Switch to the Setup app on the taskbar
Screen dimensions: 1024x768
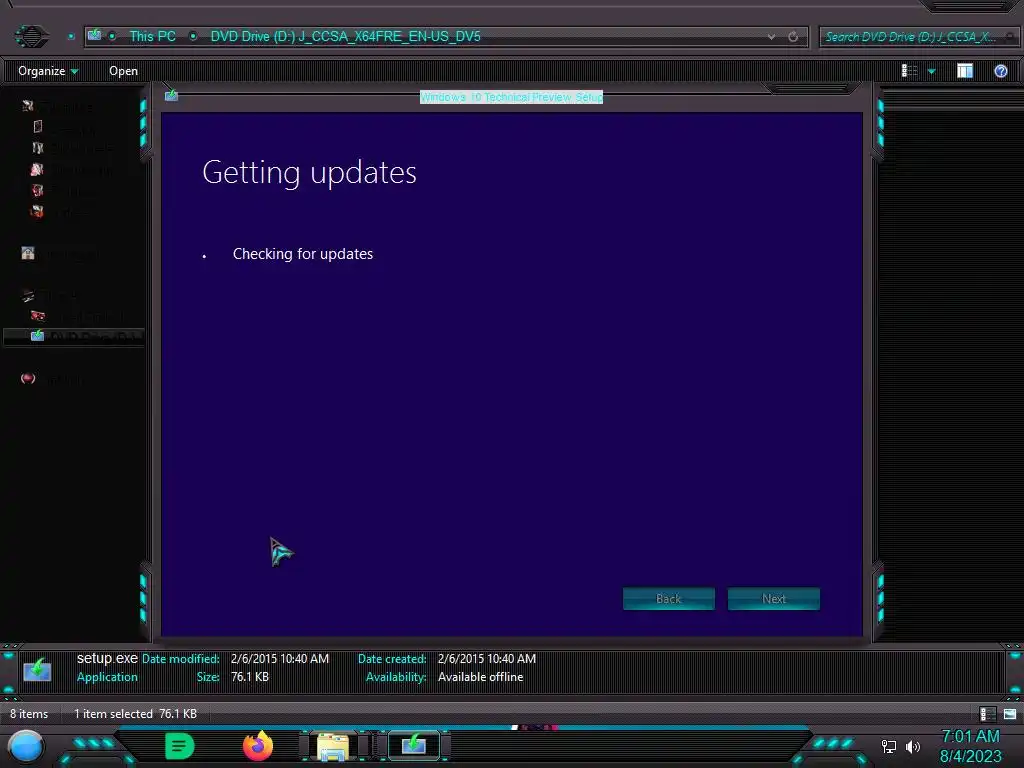click(x=413, y=745)
